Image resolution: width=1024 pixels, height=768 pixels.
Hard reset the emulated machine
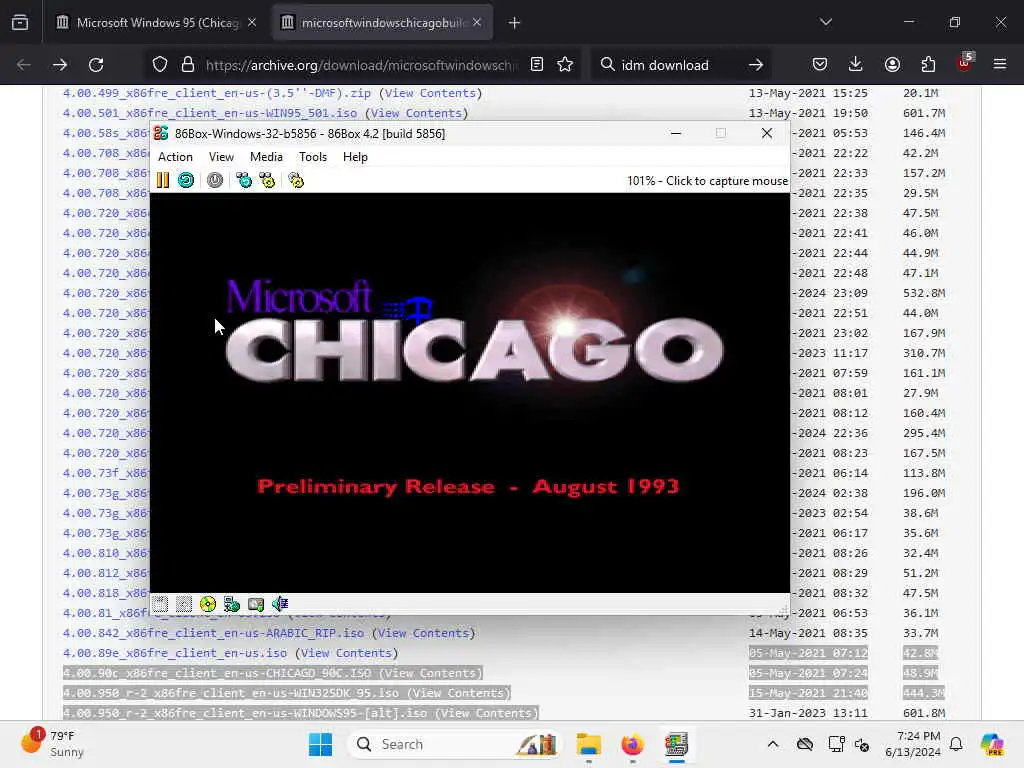(x=186, y=180)
